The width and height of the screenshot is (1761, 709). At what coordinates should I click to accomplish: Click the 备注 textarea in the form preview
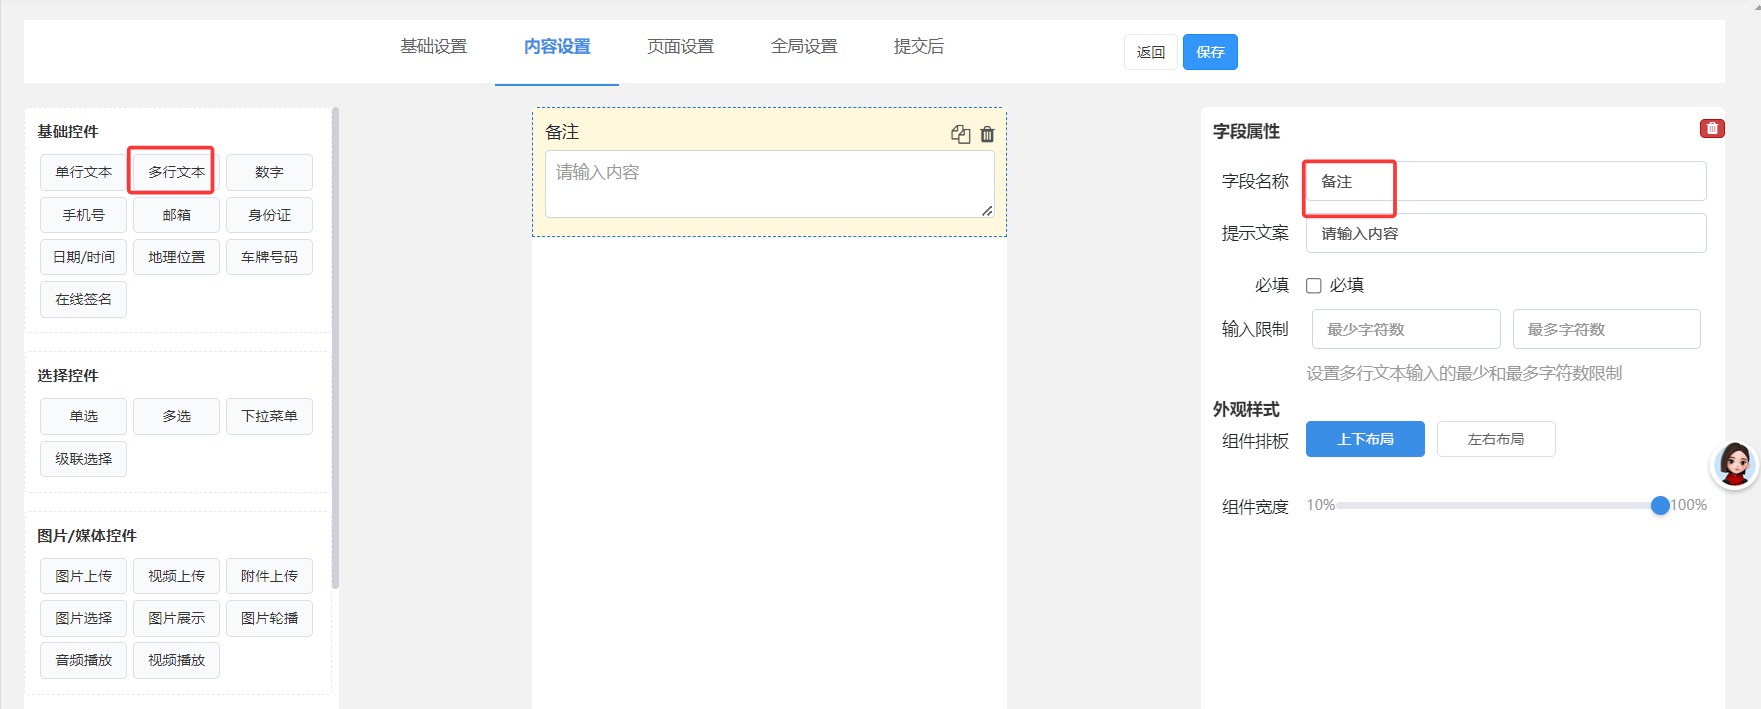pos(768,184)
